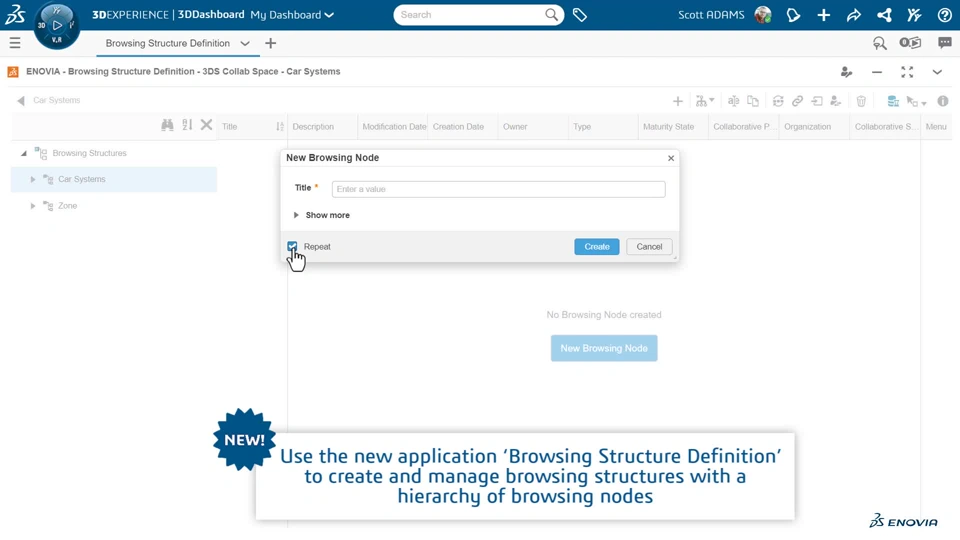Click the back arrow beside Car Systems

(21, 100)
